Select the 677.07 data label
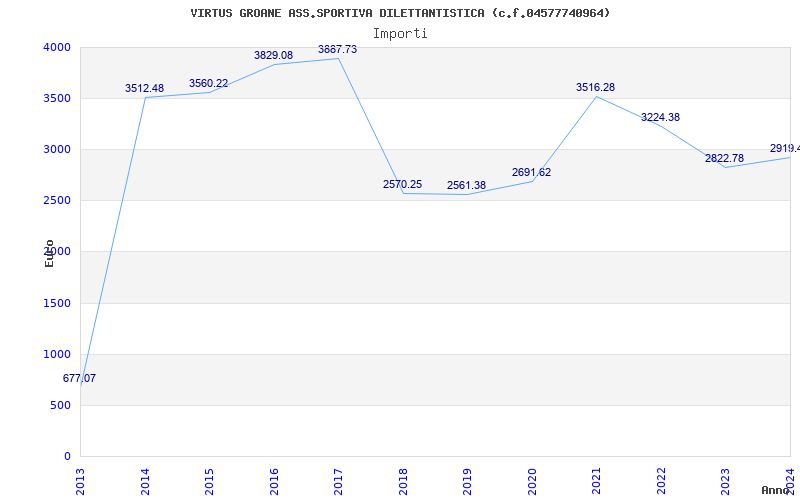This screenshot has height=500, width=800. point(79,379)
